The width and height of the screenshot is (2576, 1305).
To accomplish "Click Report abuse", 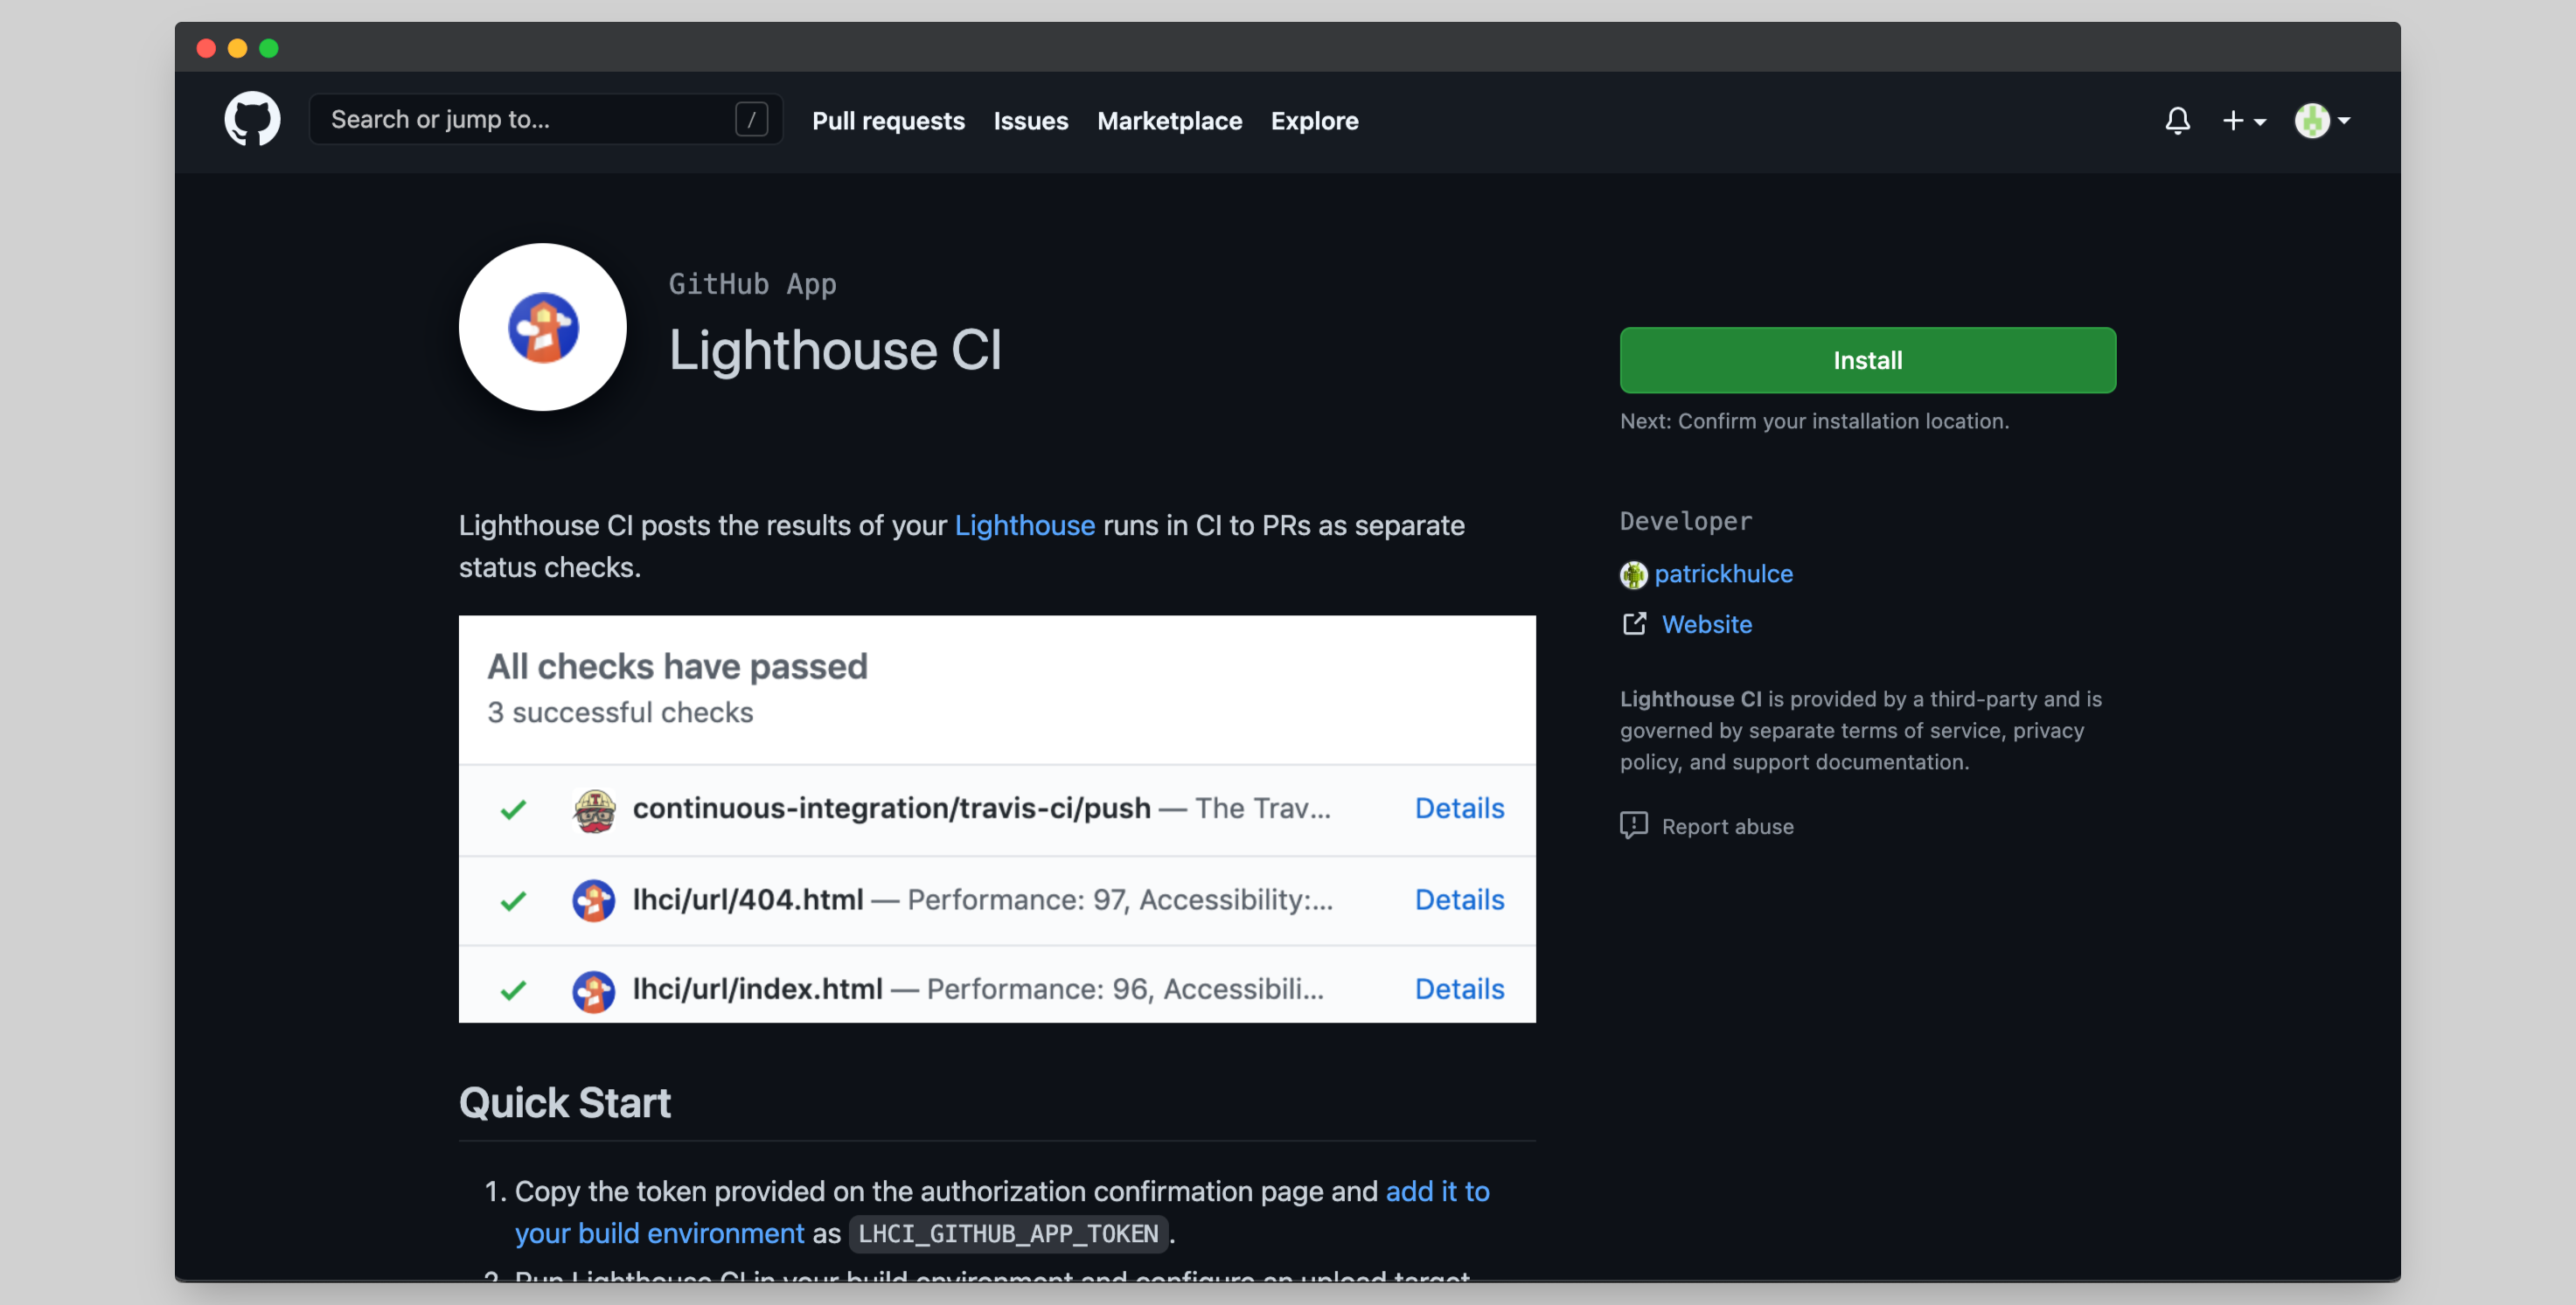I will (1727, 826).
